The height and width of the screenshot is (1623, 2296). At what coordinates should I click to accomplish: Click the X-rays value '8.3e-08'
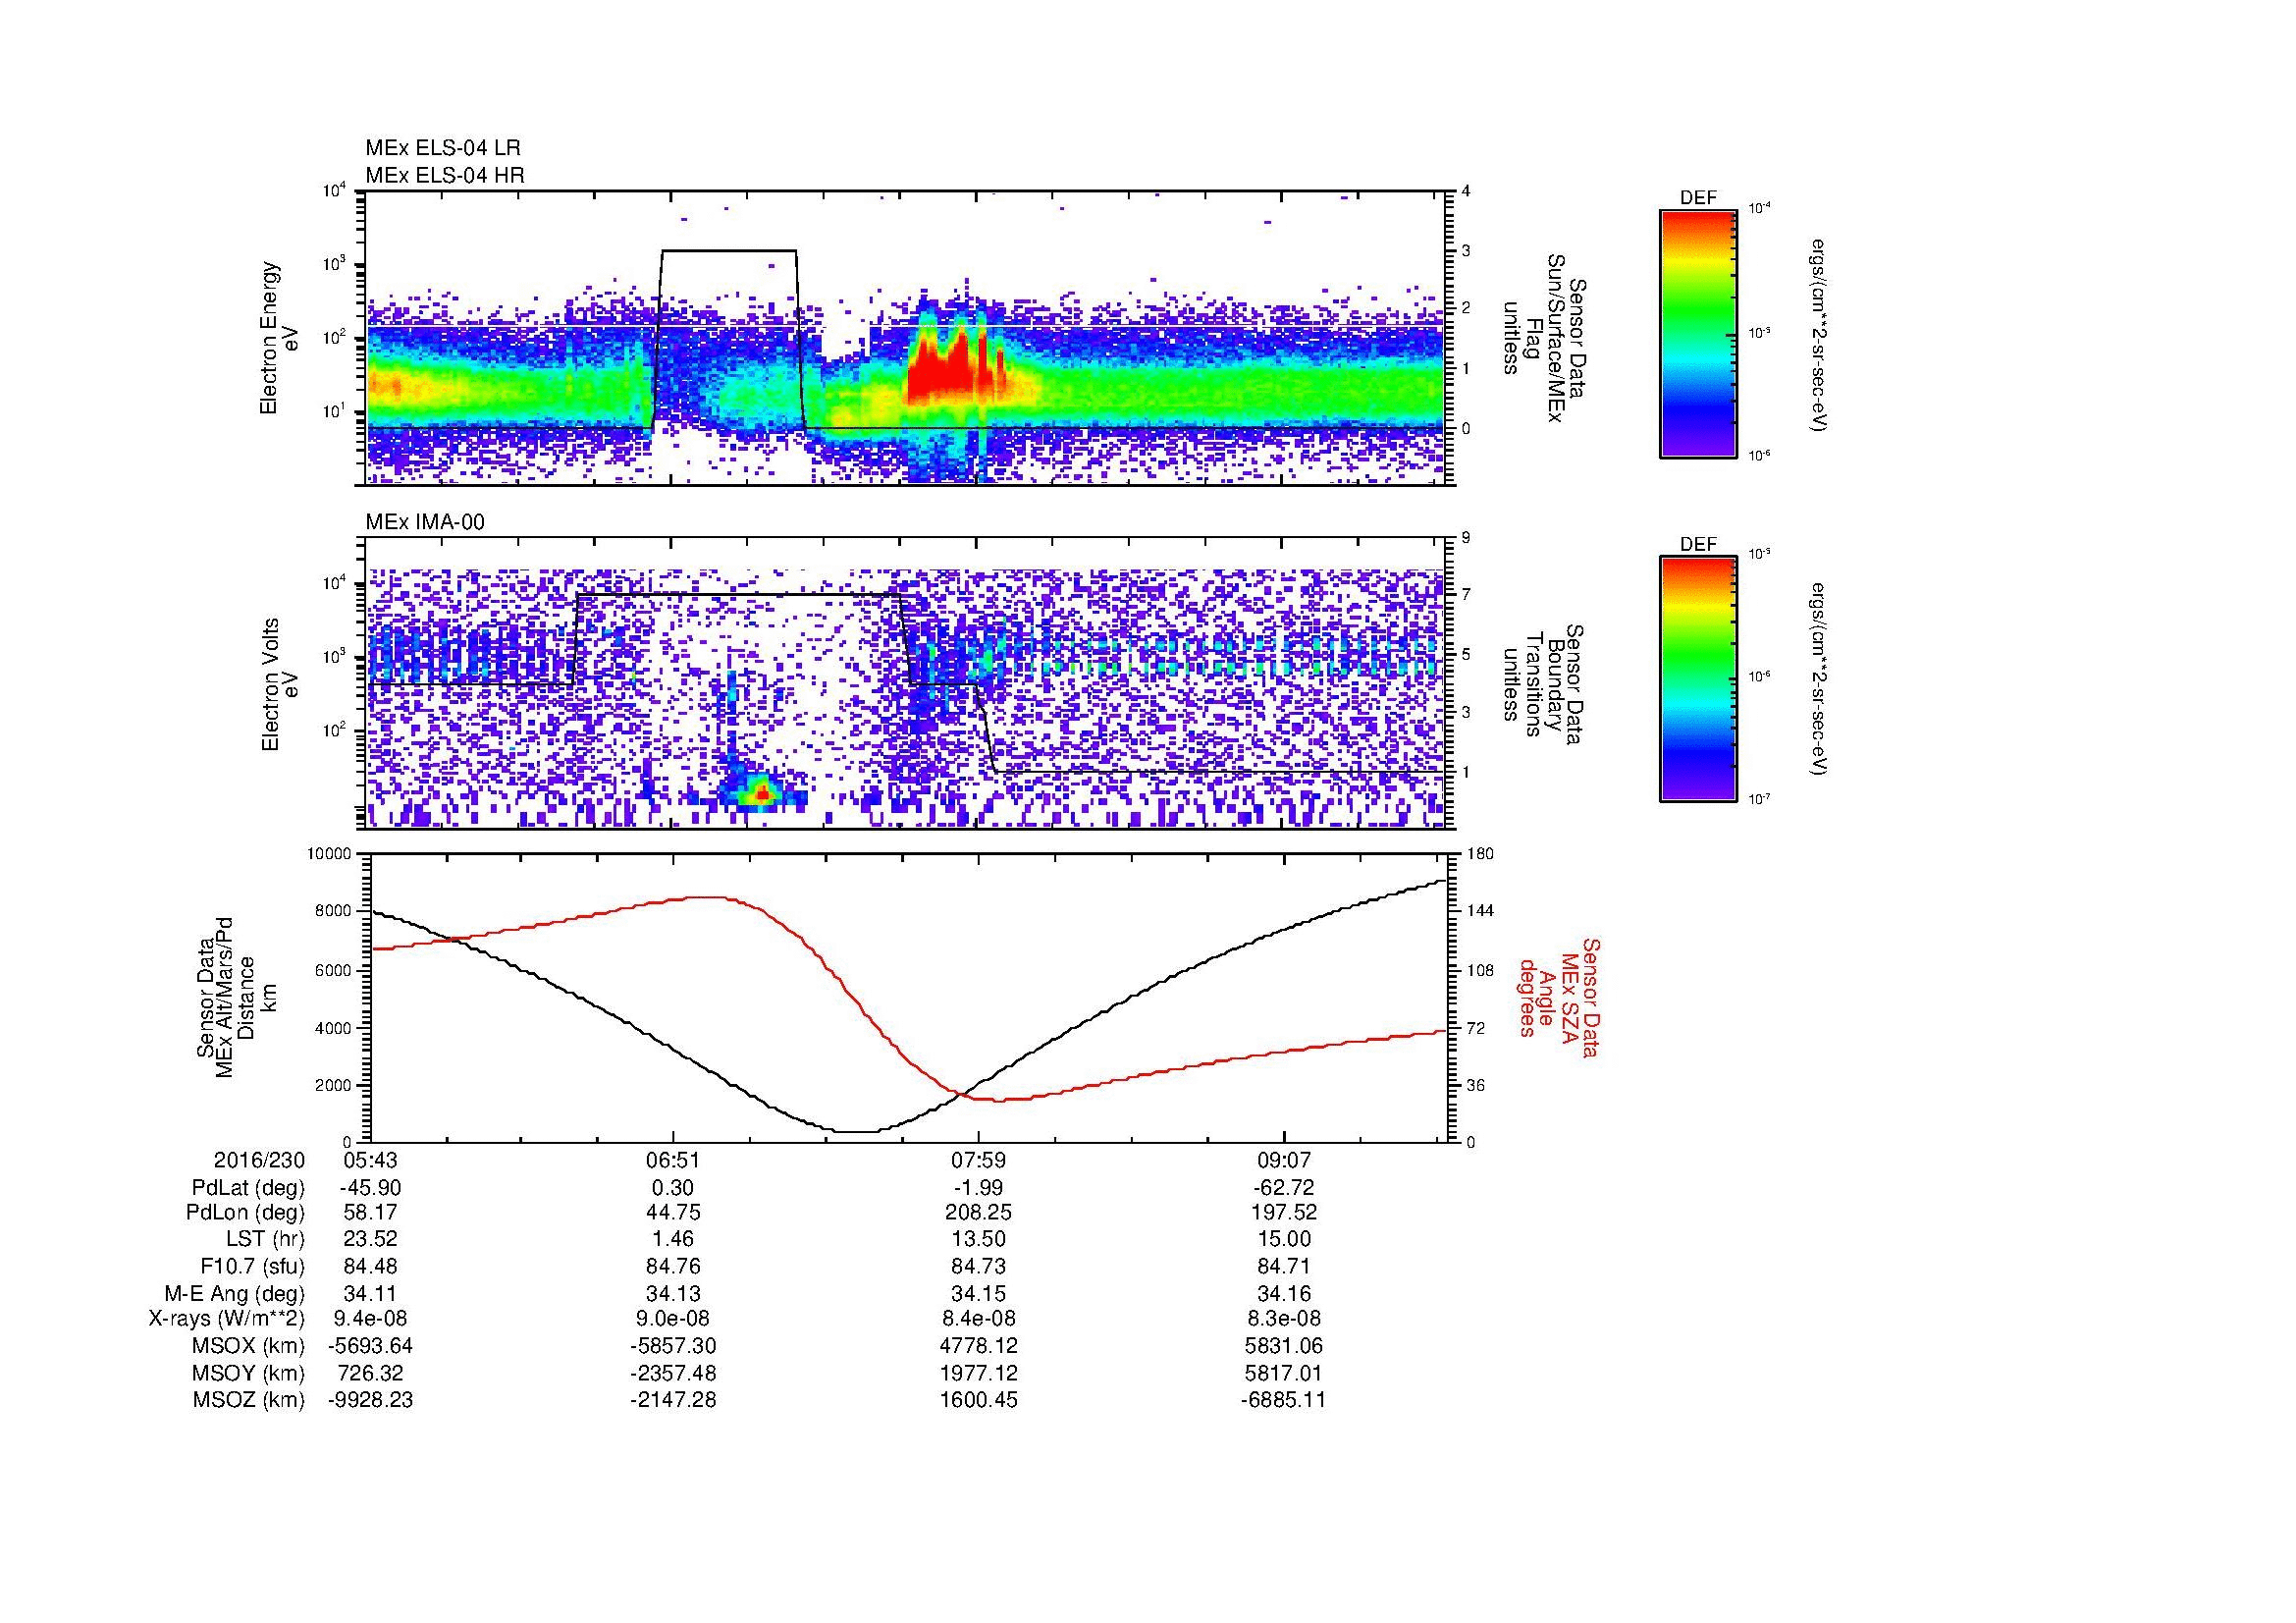click(x=1283, y=1319)
